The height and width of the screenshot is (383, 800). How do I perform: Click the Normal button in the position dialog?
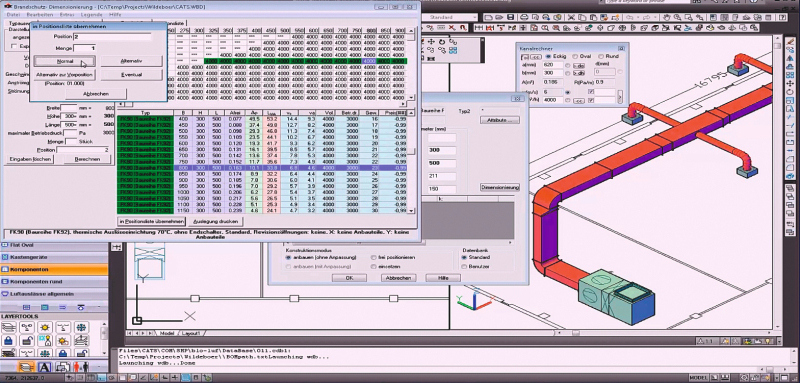pos(64,61)
